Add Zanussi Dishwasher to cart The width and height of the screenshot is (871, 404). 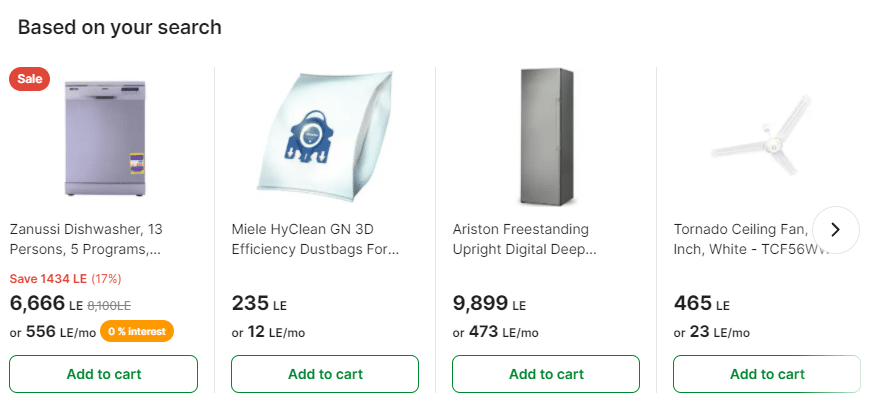coord(104,374)
